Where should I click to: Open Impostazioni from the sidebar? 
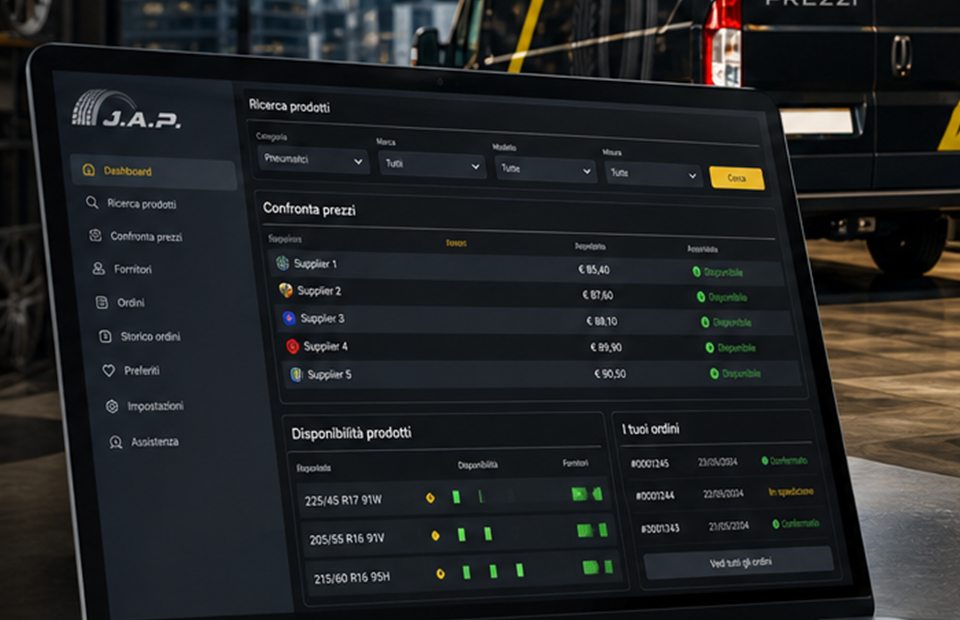(x=155, y=406)
